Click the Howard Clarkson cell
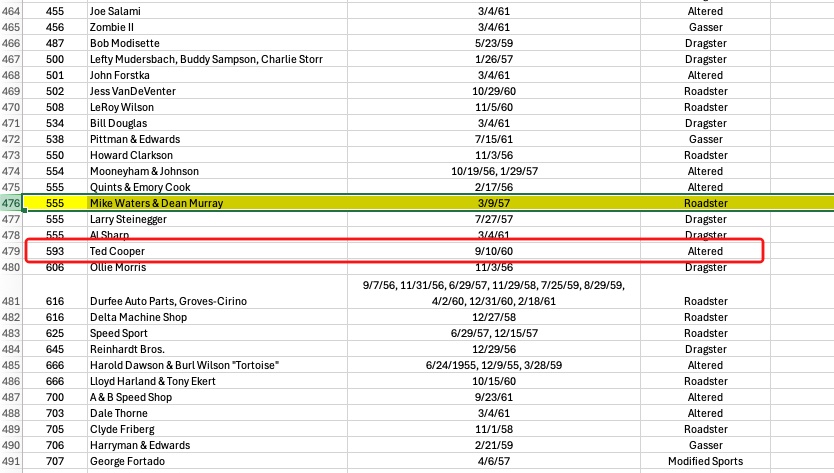The image size is (834, 473). tap(217, 155)
